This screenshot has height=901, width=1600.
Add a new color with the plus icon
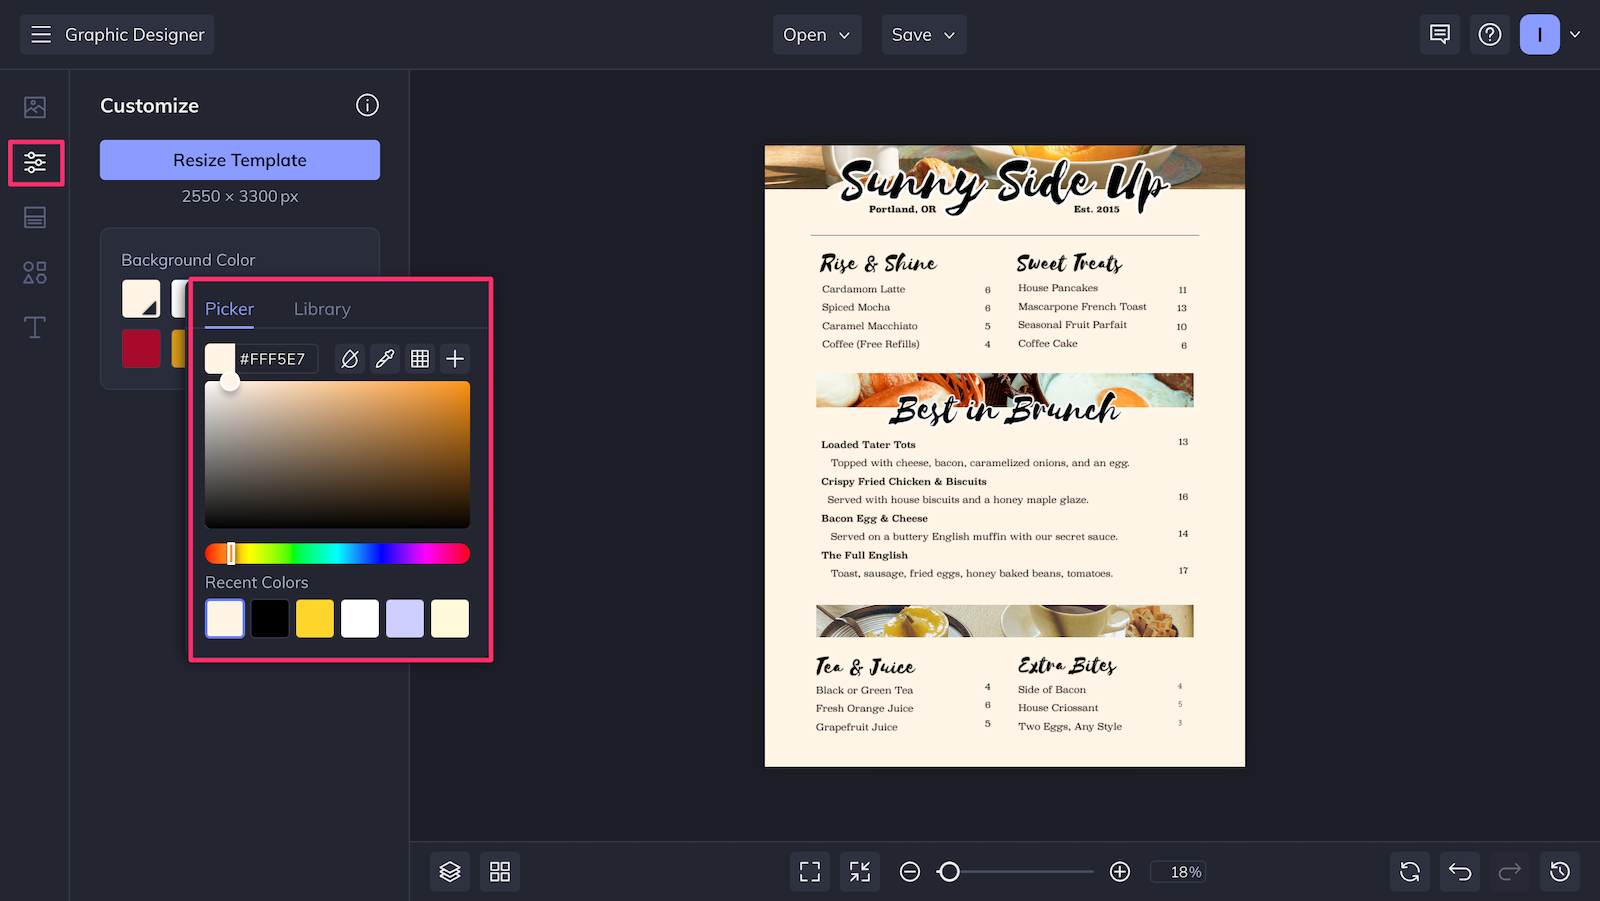point(455,358)
